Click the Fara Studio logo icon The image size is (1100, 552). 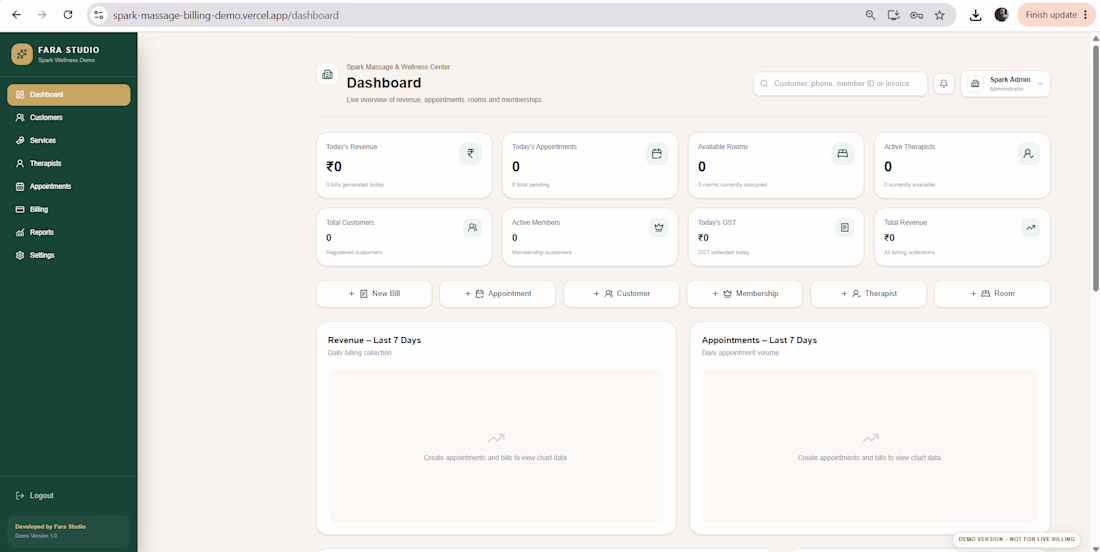(22, 54)
